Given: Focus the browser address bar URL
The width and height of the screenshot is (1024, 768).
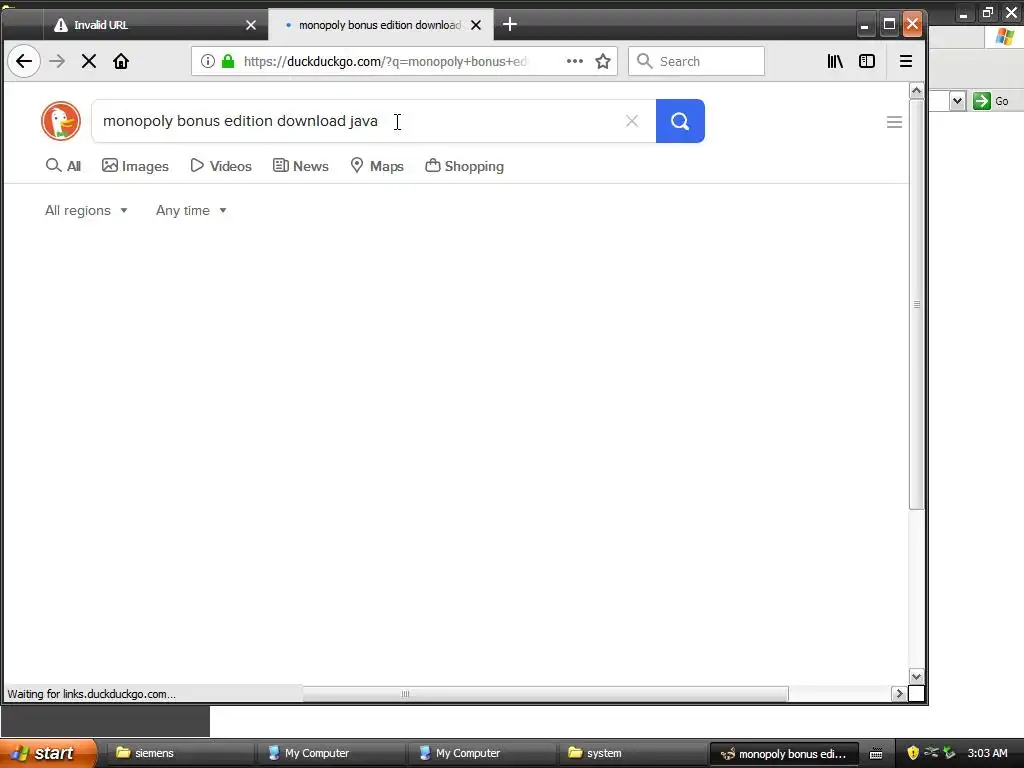Looking at the screenshot, I should 385,61.
